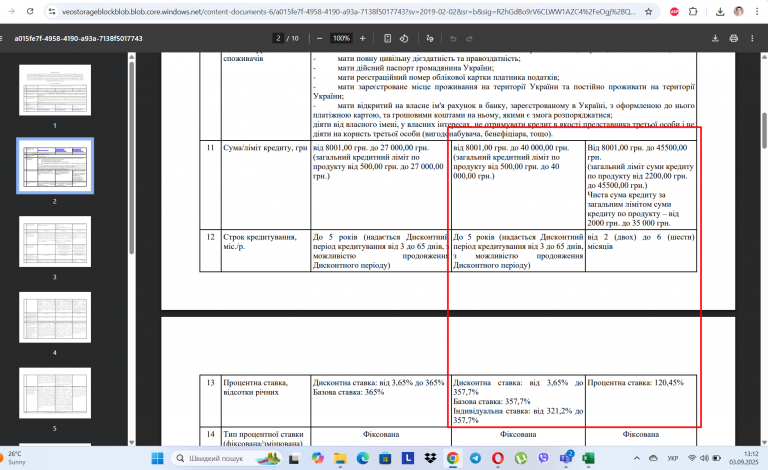Click the document vertical scrollbar thumb
Viewport: 768px width, 470px height.
764,130
